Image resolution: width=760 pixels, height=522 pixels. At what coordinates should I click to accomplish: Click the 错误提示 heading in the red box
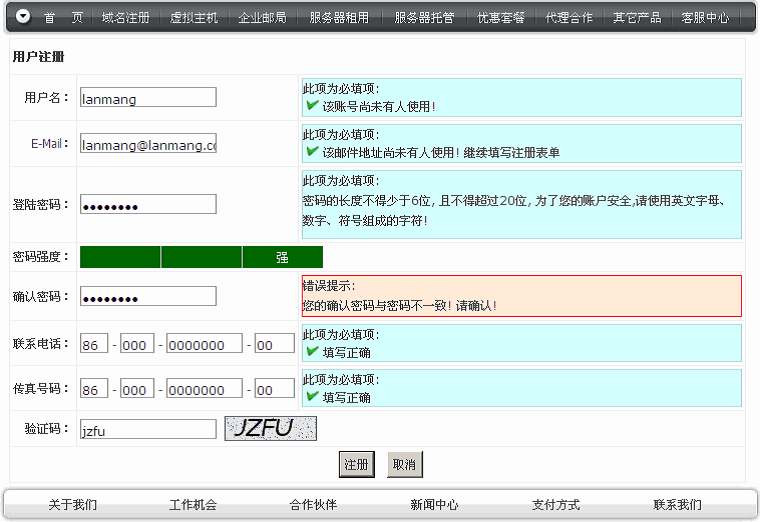[329, 286]
